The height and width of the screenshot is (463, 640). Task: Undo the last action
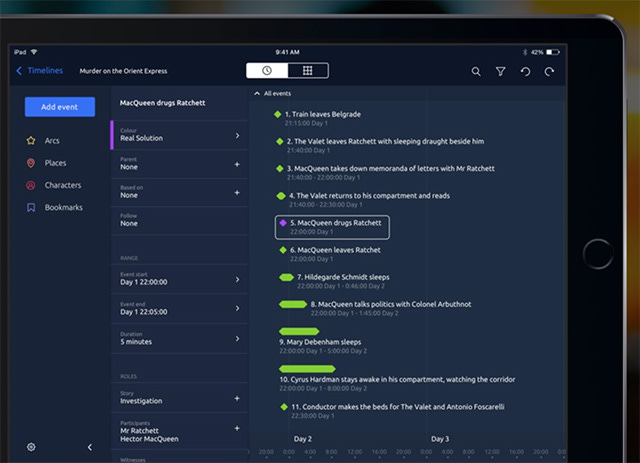(x=525, y=71)
